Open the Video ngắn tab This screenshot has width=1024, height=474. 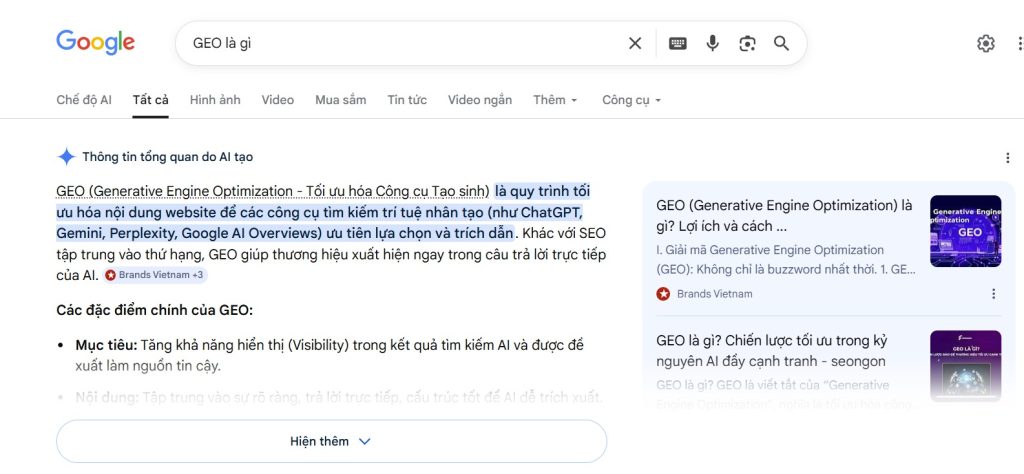tap(479, 100)
